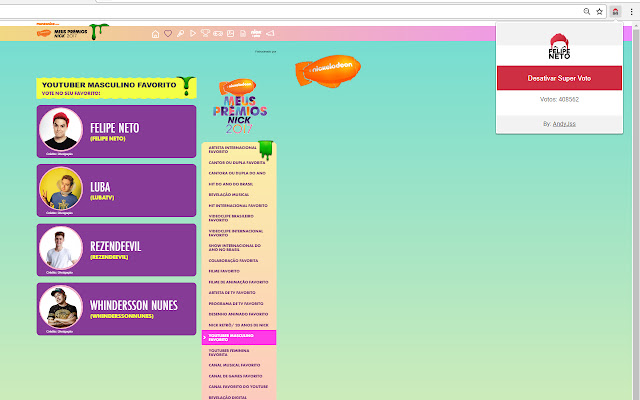
Task: Open the AndyJss author link
Action: 564,124
